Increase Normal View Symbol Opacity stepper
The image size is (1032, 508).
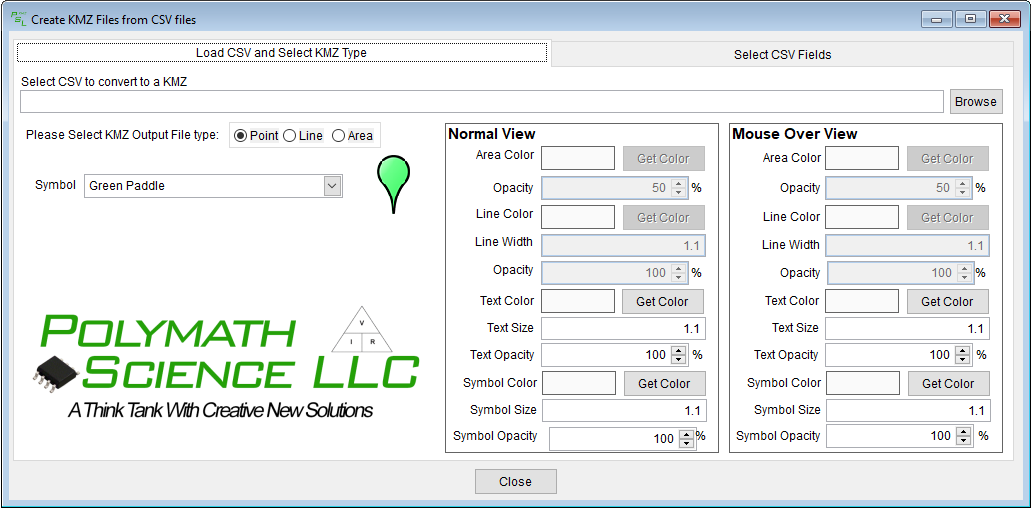pos(686,434)
